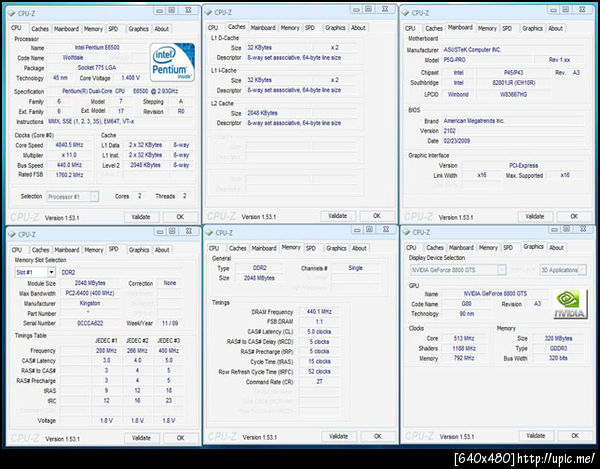Click the GPU Code Name value G80
Image resolution: width=600 pixels, height=469 pixels.
(466, 303)
